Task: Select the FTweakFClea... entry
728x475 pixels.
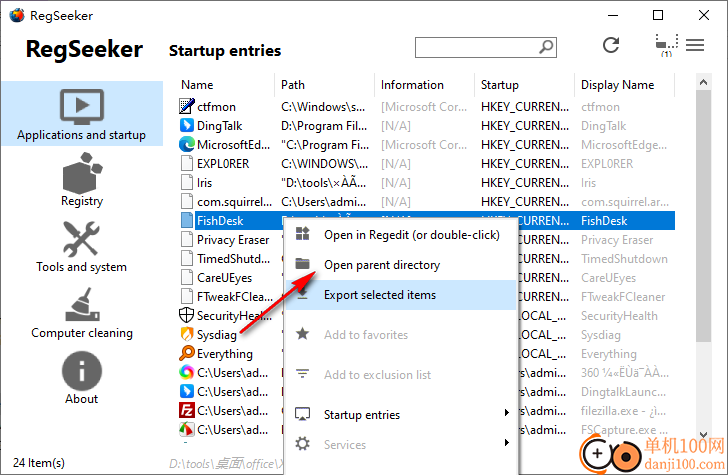Action: [x=235, y=297]
